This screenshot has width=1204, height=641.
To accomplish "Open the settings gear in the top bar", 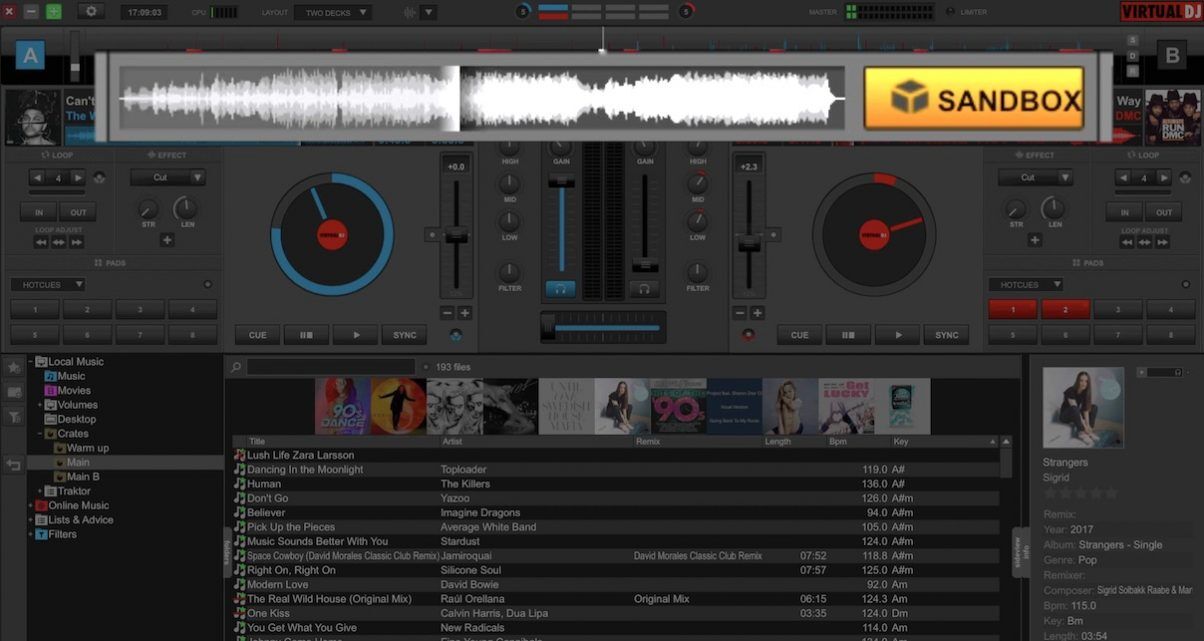I will pyautogui.click(x=91, y=12).
